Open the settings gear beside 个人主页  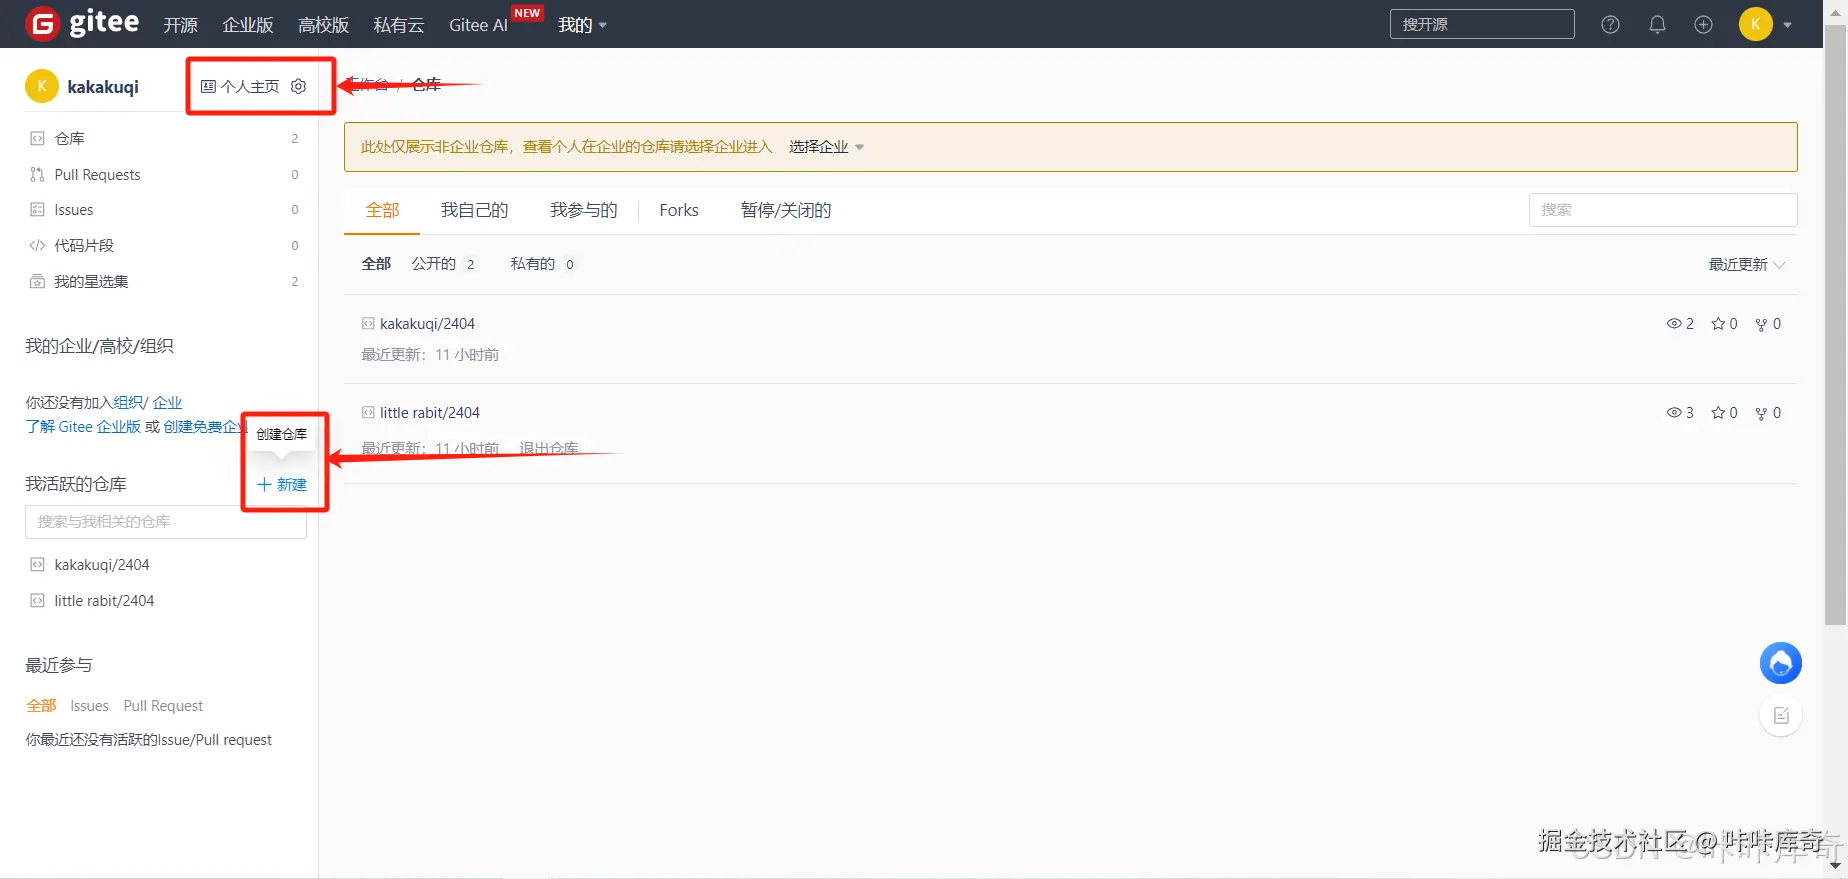pyautogui.click(x=298, y=87)
